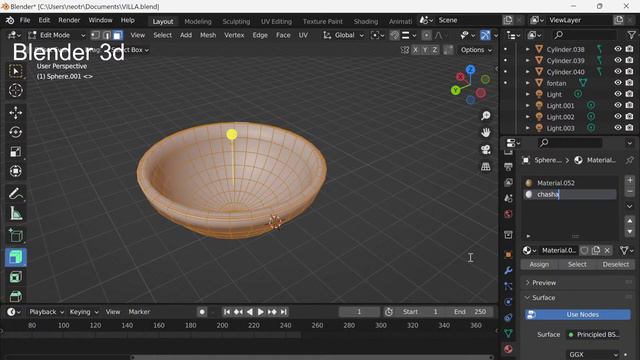Select the Measure tool

pos(16,213)
